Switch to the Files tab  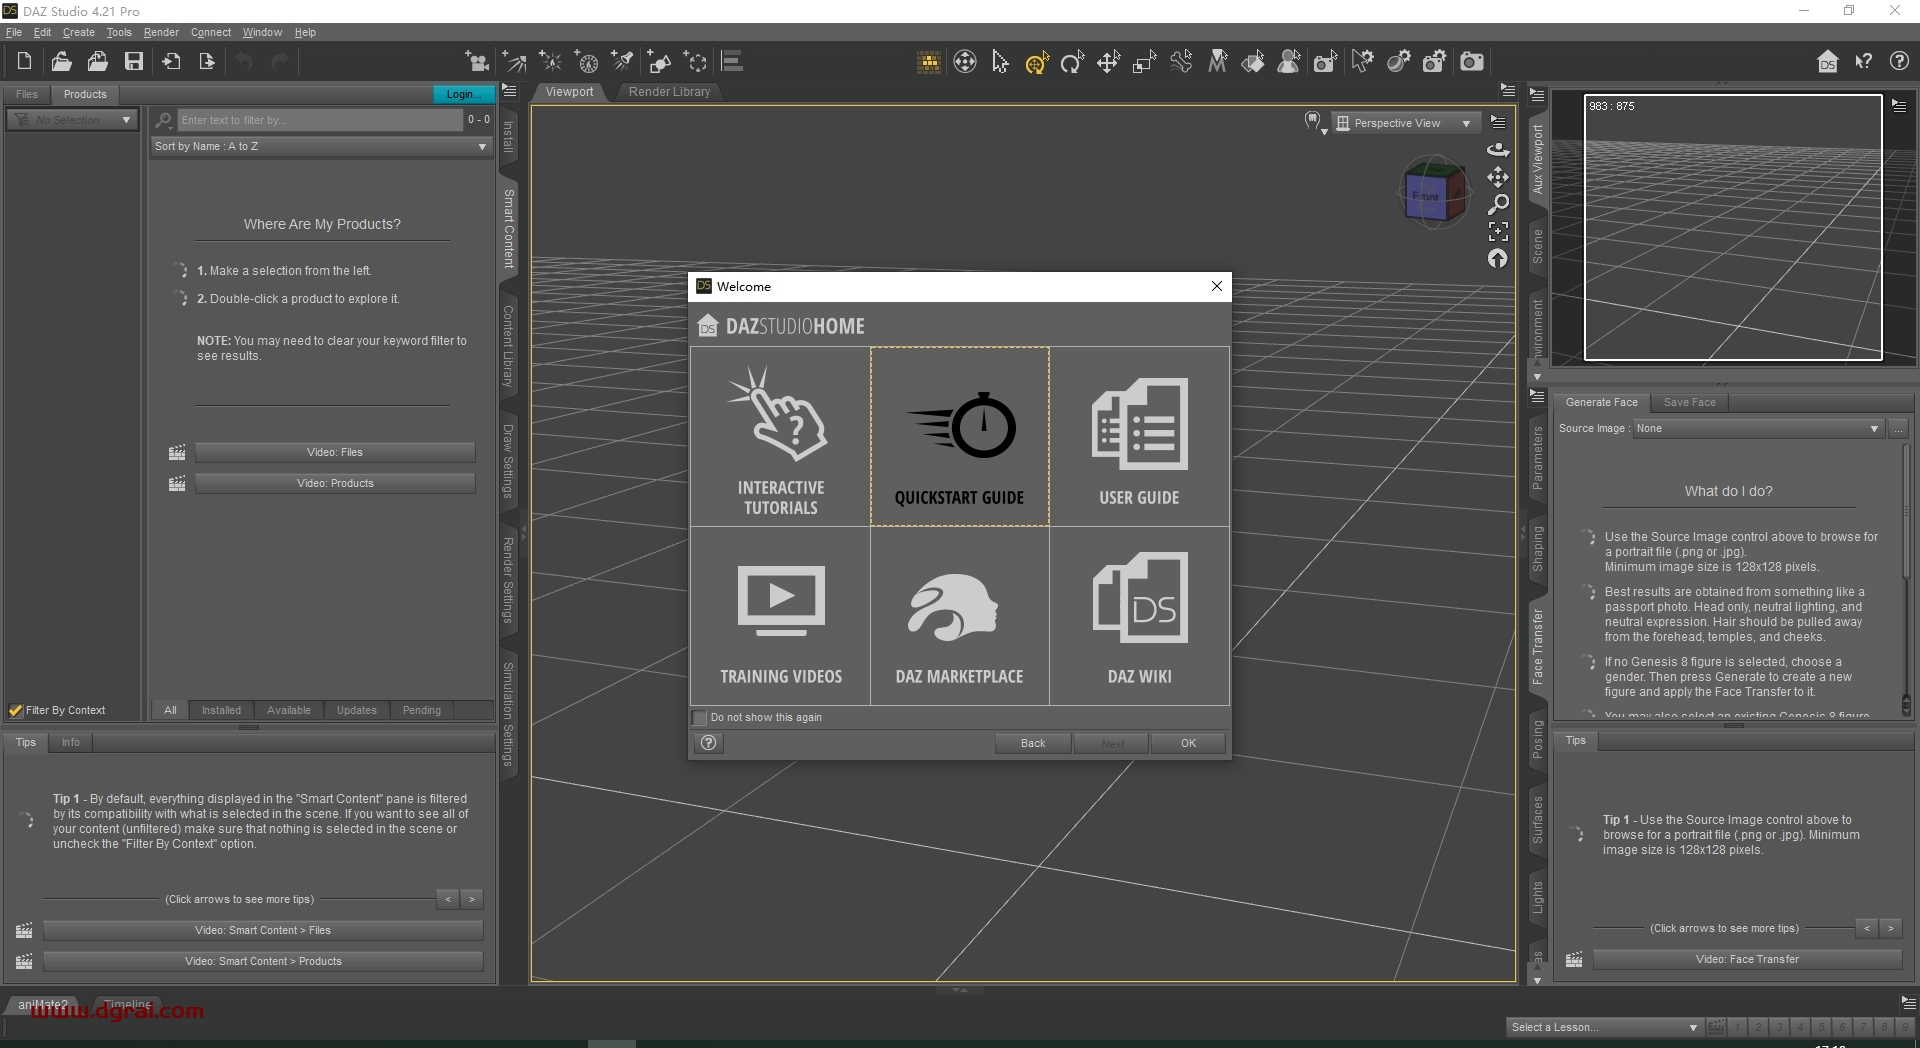(x=27, y=94)
